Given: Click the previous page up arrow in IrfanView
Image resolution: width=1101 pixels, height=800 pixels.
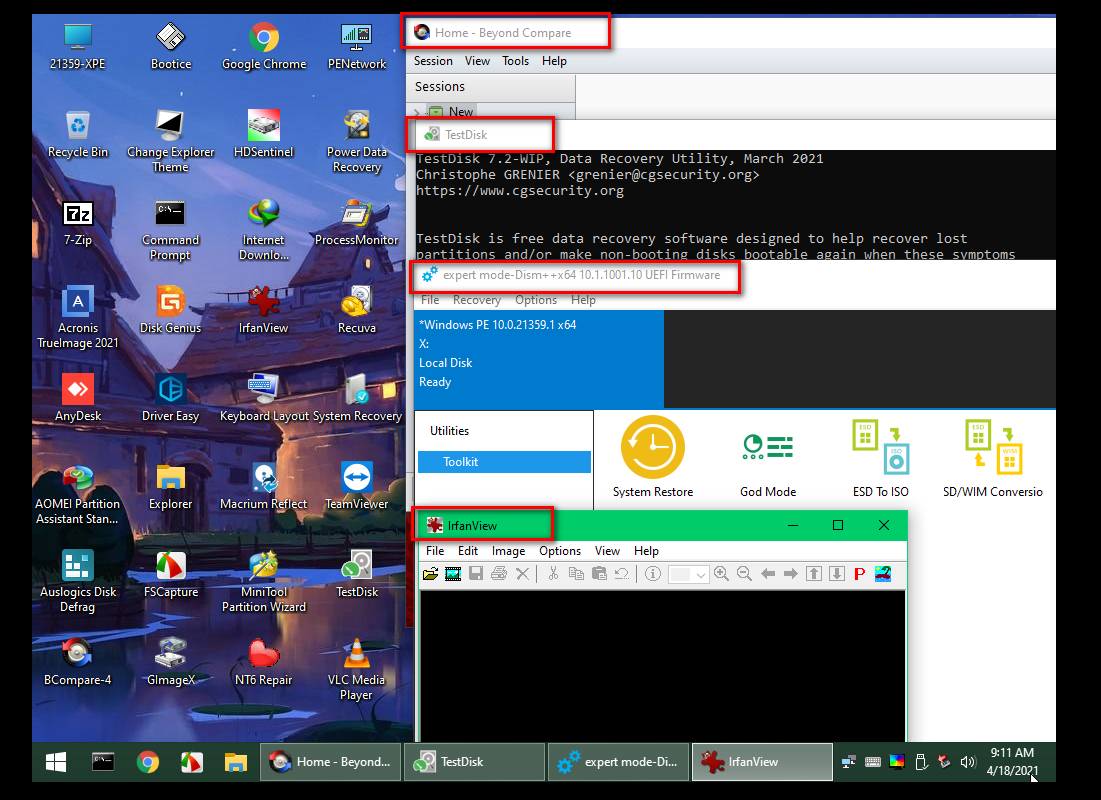Looking at the screenshot, I should (x=814, y=574).
